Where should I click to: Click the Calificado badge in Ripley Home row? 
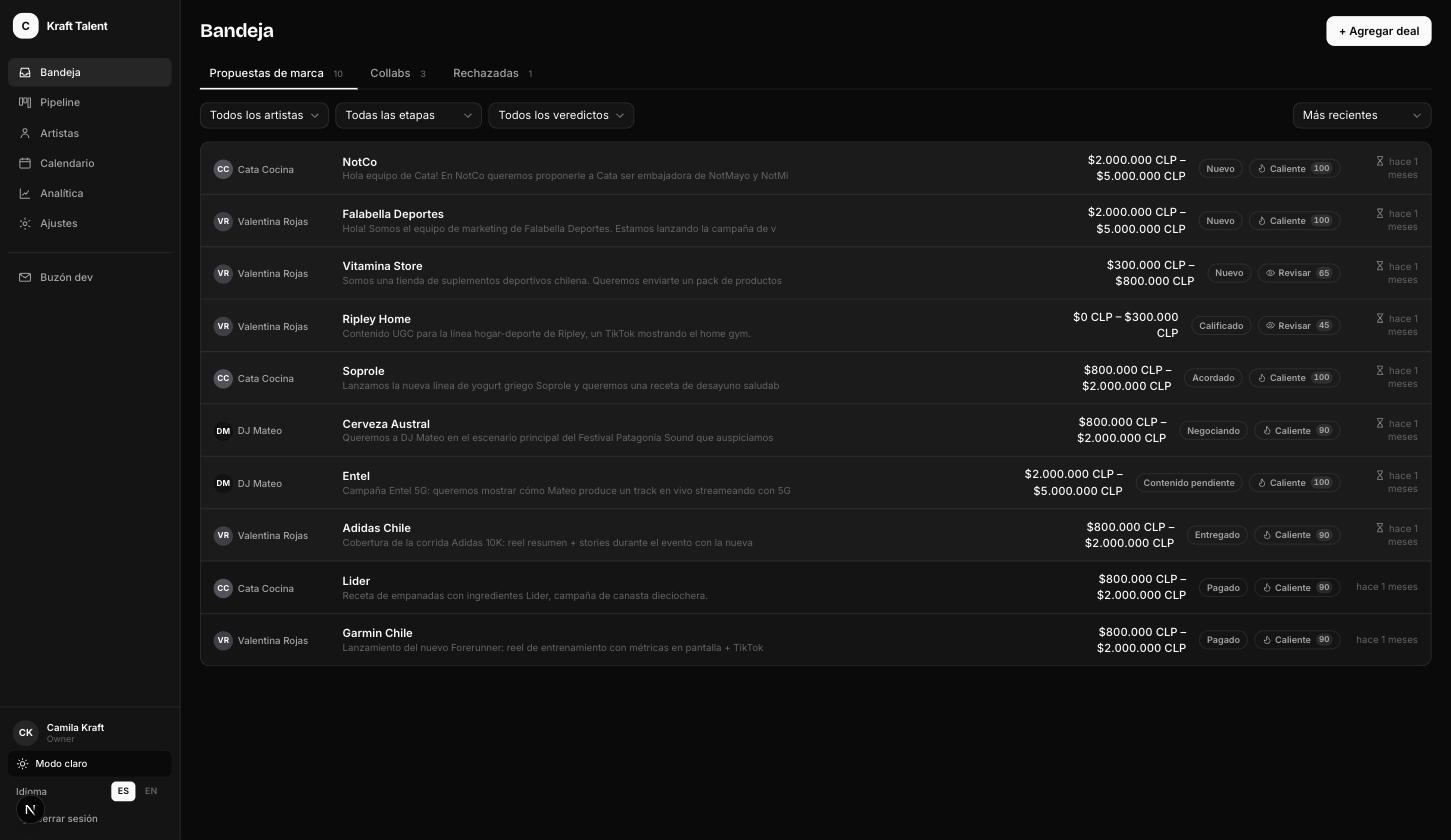pos(1221,326)
